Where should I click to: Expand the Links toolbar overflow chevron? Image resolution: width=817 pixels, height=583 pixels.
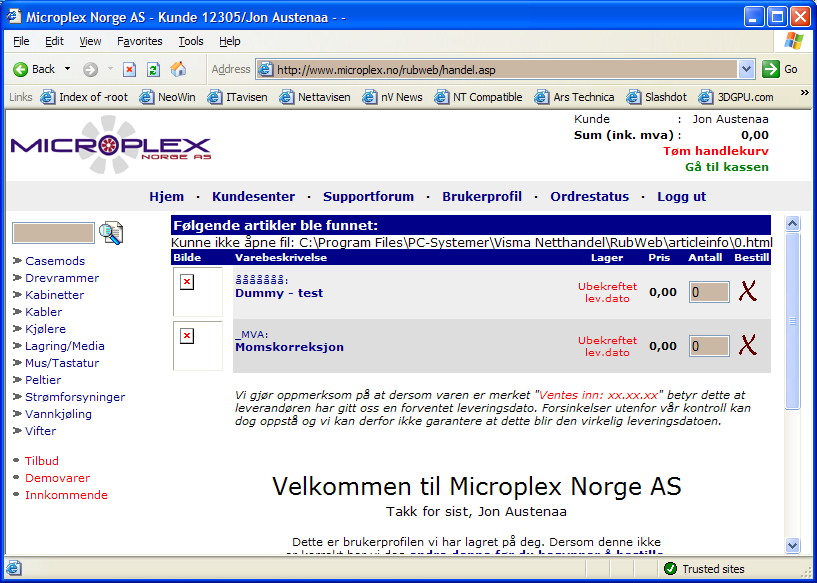pos(804,93)
